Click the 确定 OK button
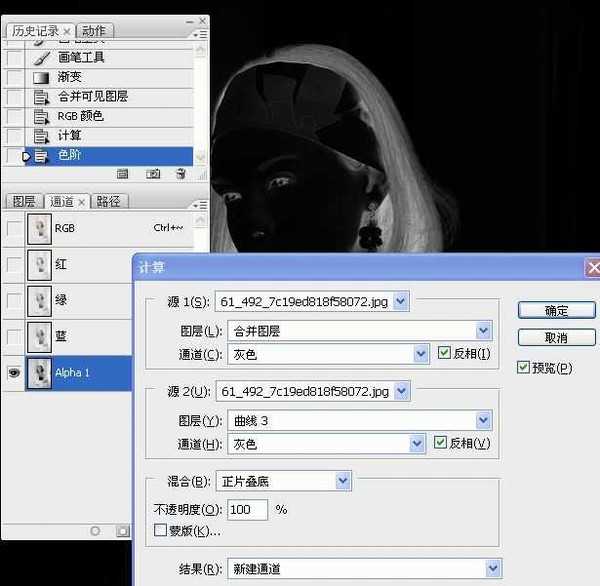This screenshot has width=600, height=586. 556,311
